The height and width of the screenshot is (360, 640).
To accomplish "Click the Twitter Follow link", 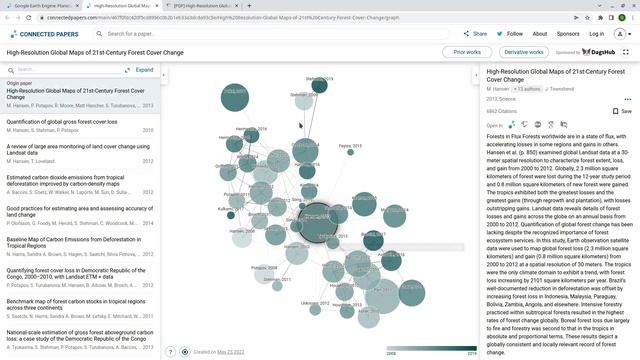I will tap(509, 34).
